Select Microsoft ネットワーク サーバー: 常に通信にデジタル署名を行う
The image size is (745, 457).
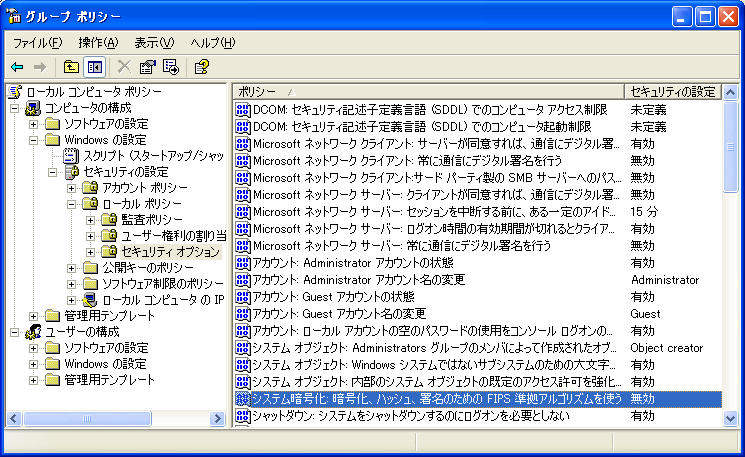402,246
